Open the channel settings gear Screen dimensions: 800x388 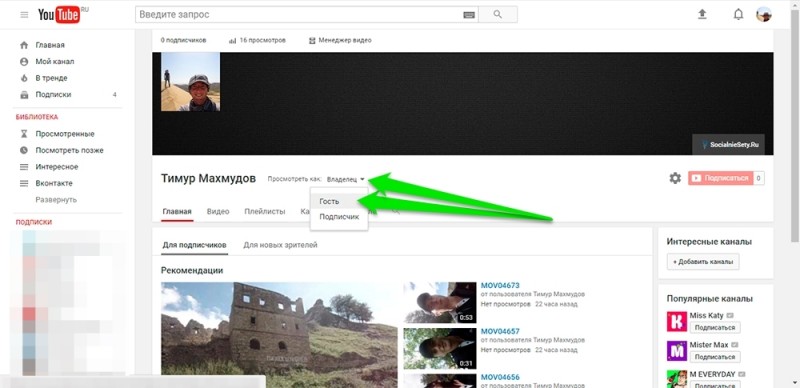675,178
